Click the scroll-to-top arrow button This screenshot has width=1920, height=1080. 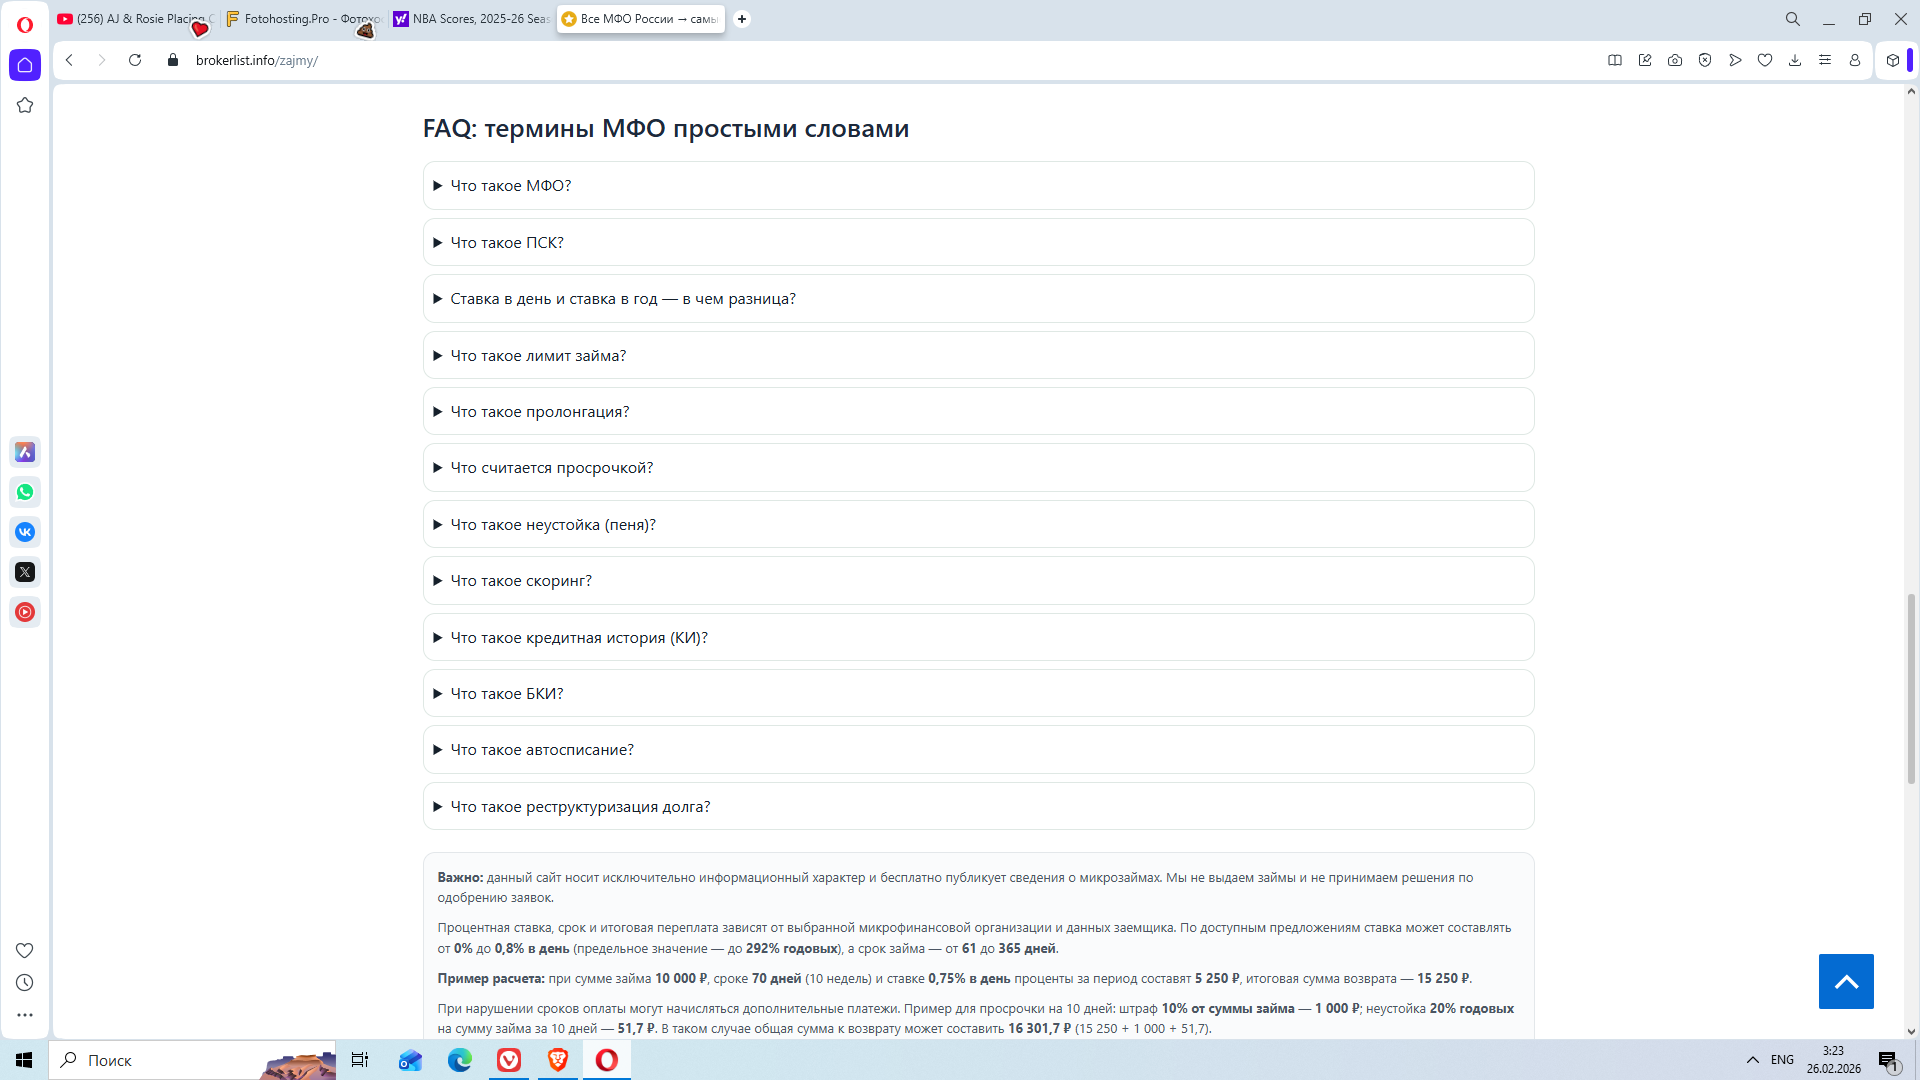pos(1846,981)
